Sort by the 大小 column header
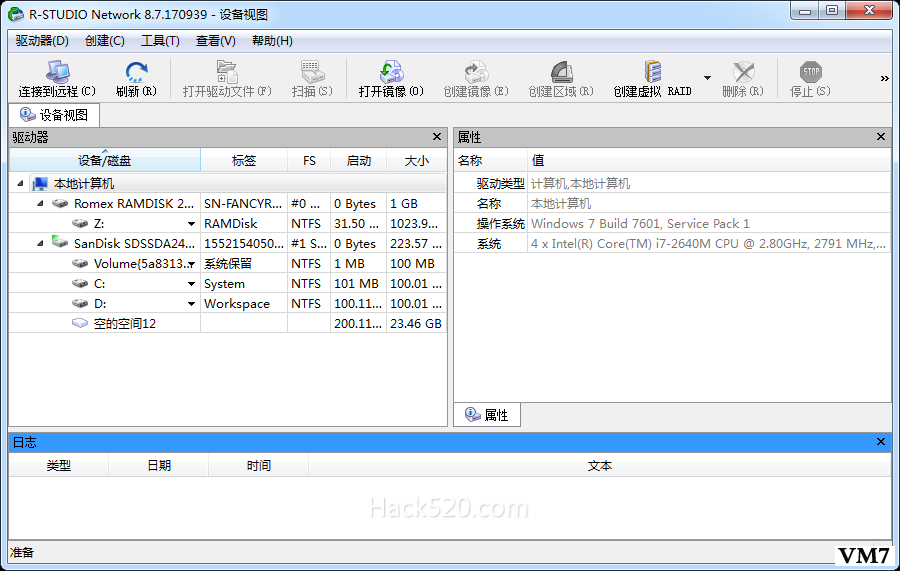 point(416,160)
